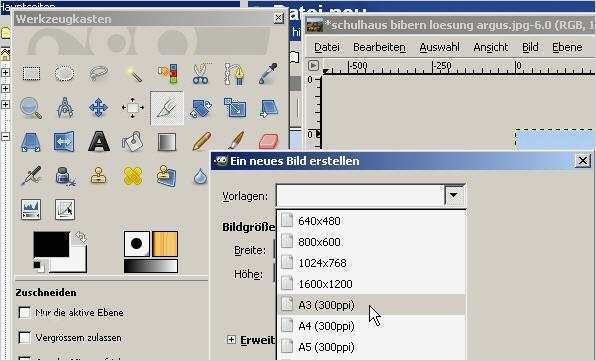Select the Crop knife tool
Image resolution: width=596 pixels, height=361 pixels.
pos(167,108)
